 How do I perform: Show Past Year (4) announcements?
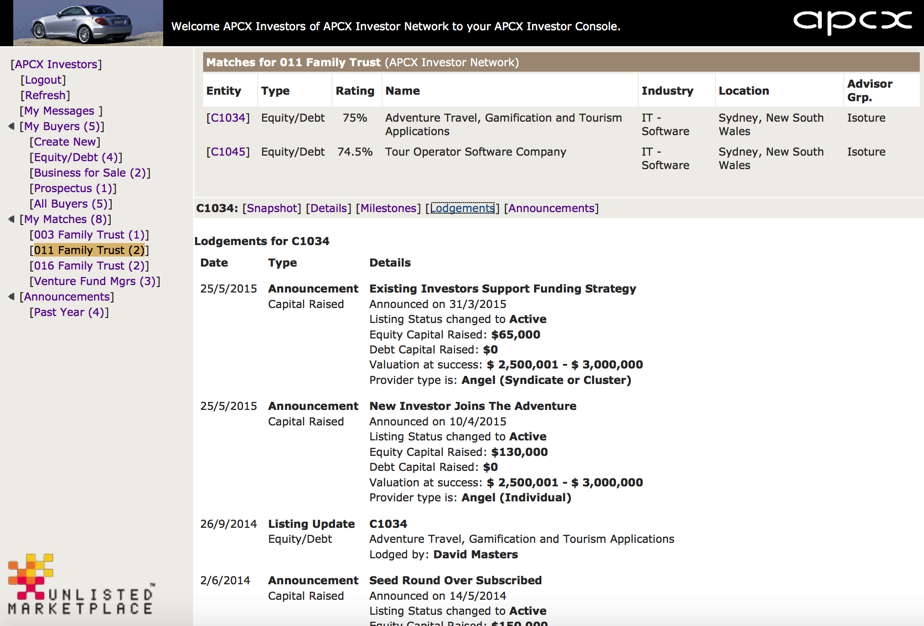(69, 312)
